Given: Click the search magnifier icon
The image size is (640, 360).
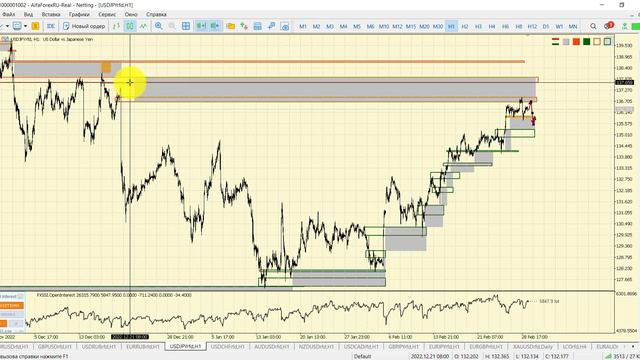Looking at the screenshot, I should click(x=593, y=26).
